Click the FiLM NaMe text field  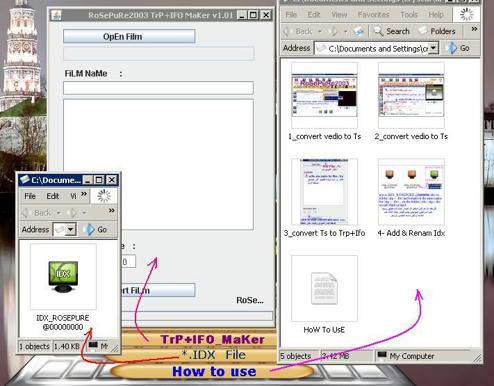(158, 88)
